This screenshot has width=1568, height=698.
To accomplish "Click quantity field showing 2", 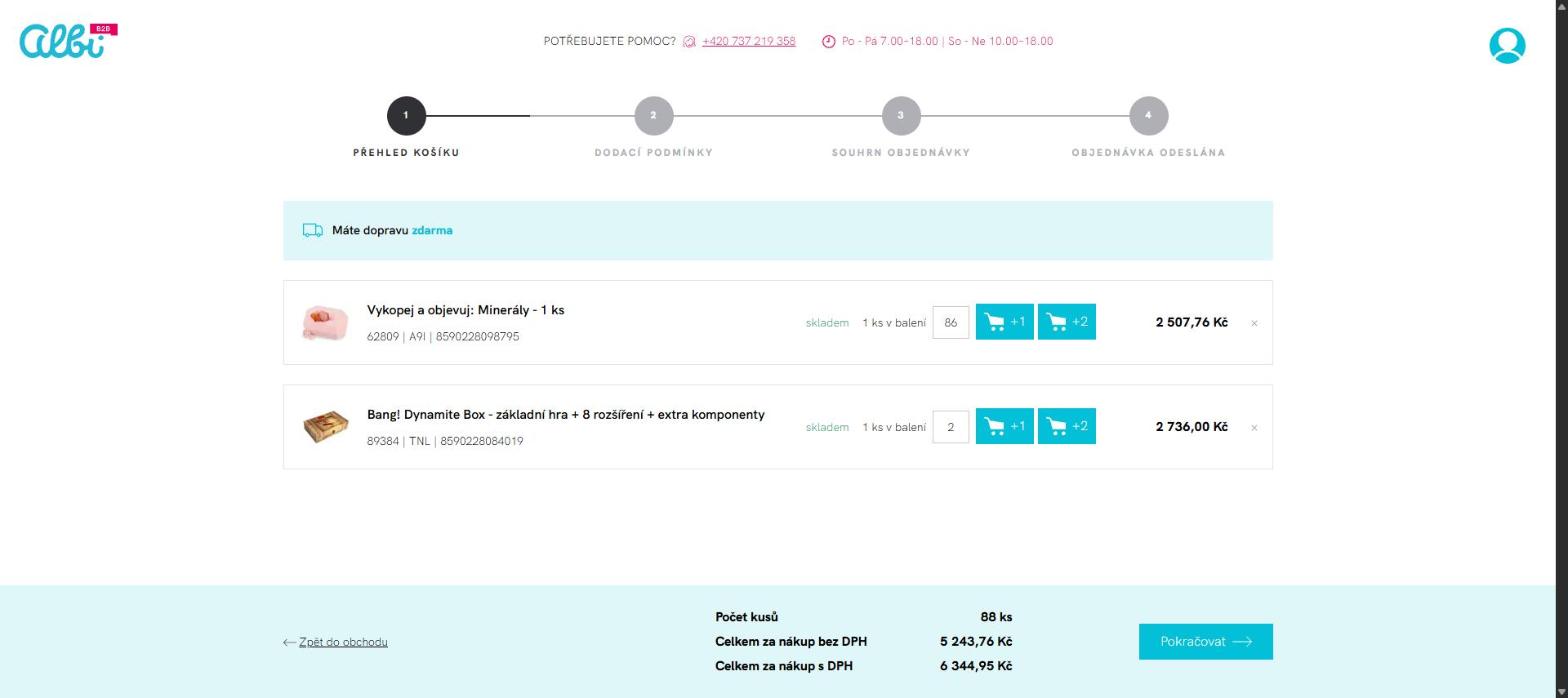I will click(951, 427).
